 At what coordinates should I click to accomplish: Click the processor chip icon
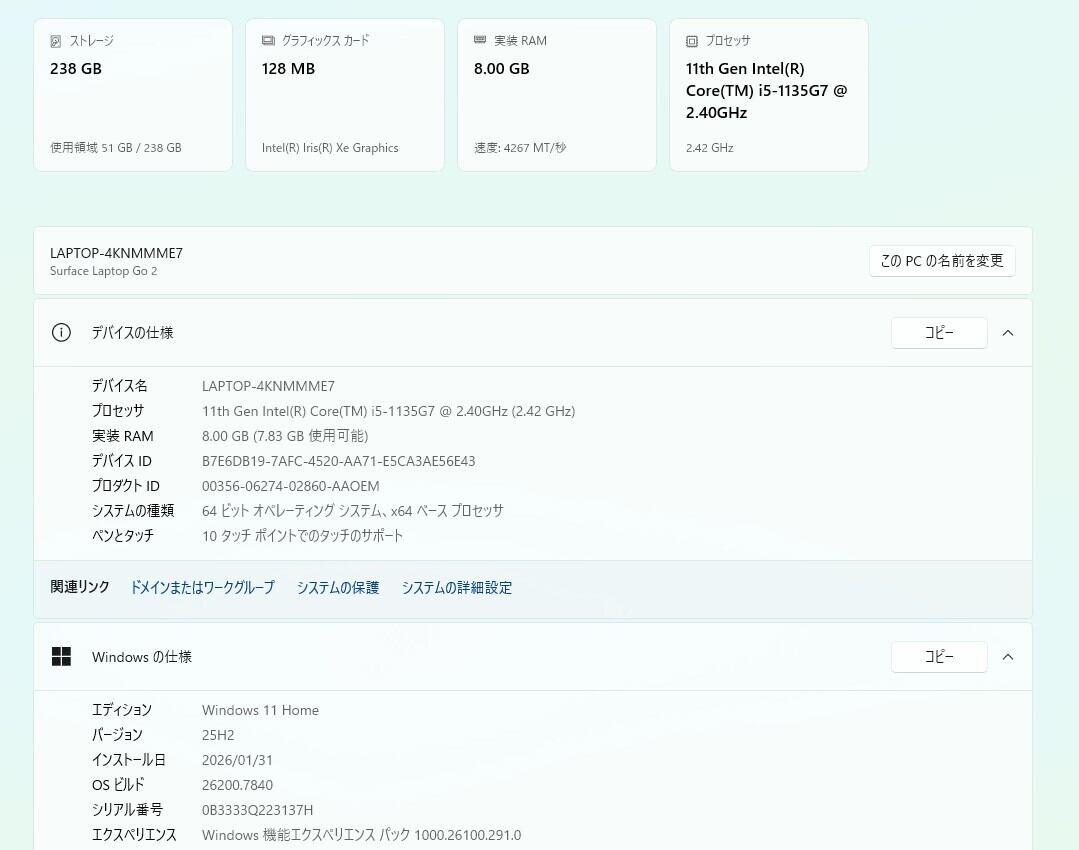click(692, 42)
